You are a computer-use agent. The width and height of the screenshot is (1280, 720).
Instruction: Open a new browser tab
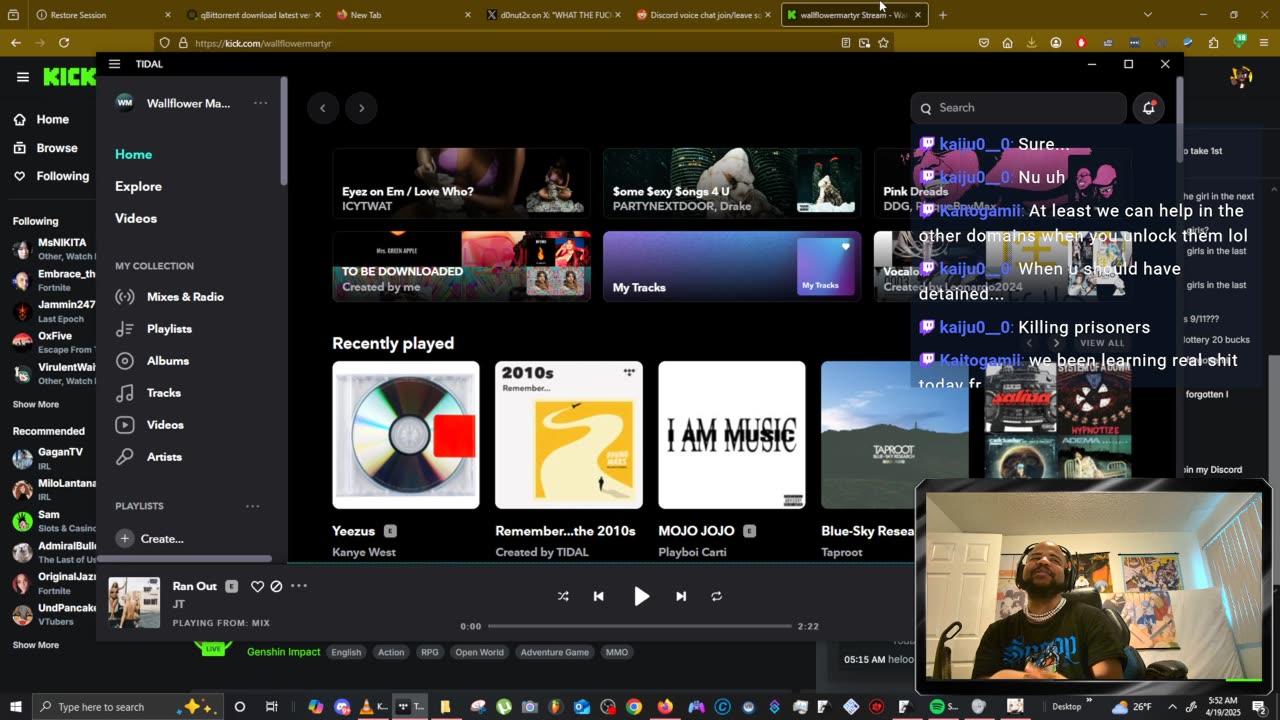pos(942,15)
